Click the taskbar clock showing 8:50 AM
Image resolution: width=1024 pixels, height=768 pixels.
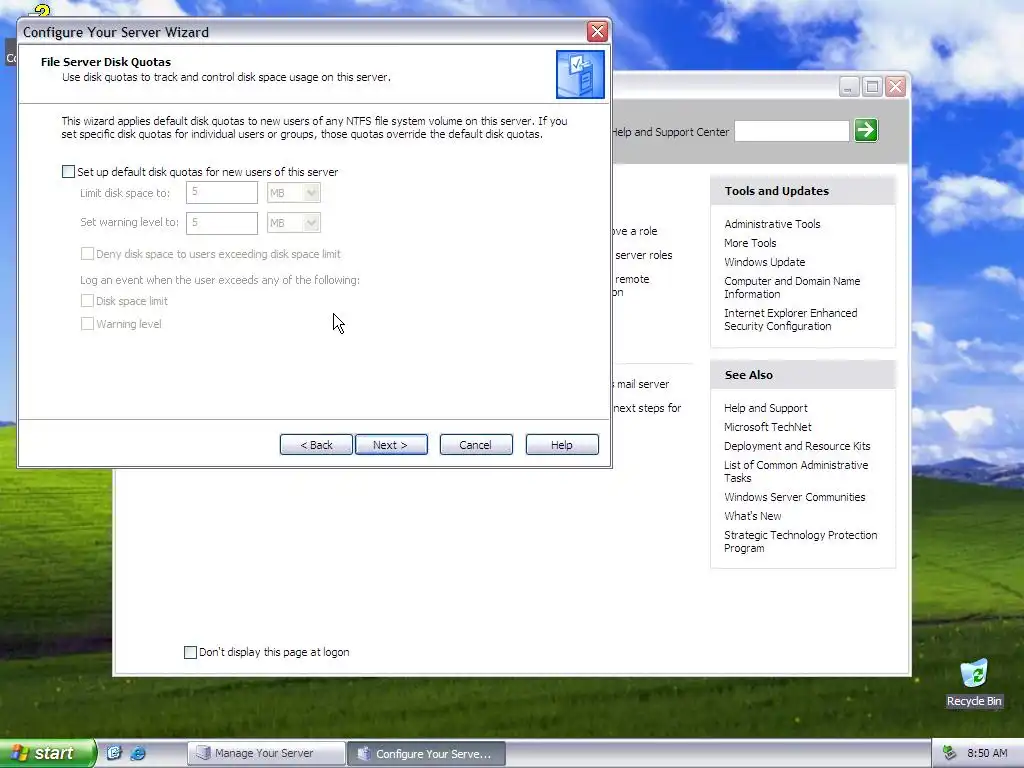point(987,753)
